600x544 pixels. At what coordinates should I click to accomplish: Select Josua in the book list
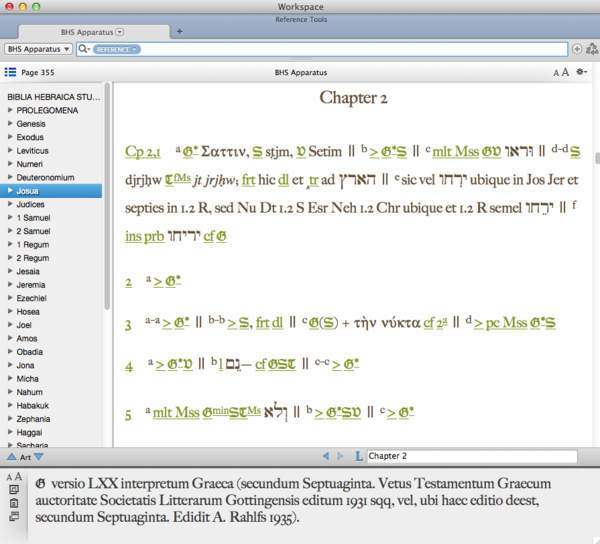click(30, 190)
